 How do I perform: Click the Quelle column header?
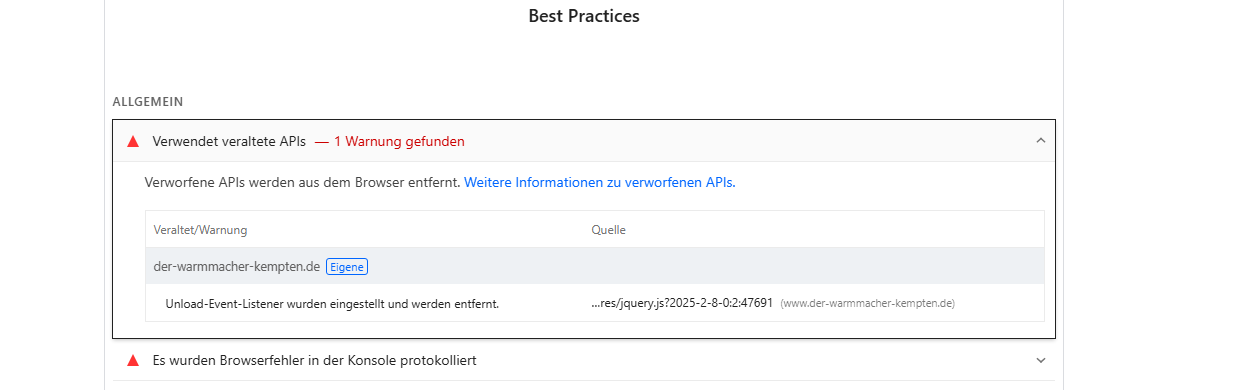coord(609,230)
